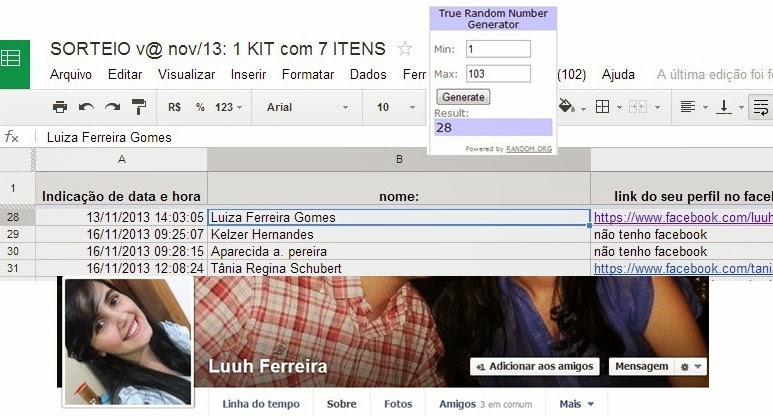Screen dimensions: 773x416
Task: Click the horizontal align icon
Action: point(687,106)
